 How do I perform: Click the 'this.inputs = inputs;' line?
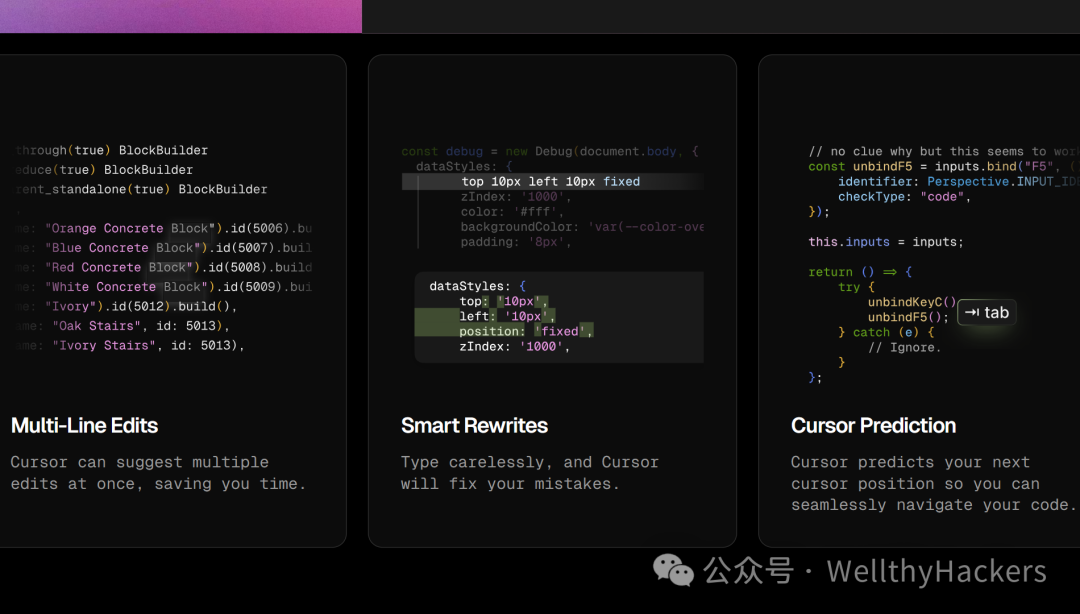tap(886, 242)
